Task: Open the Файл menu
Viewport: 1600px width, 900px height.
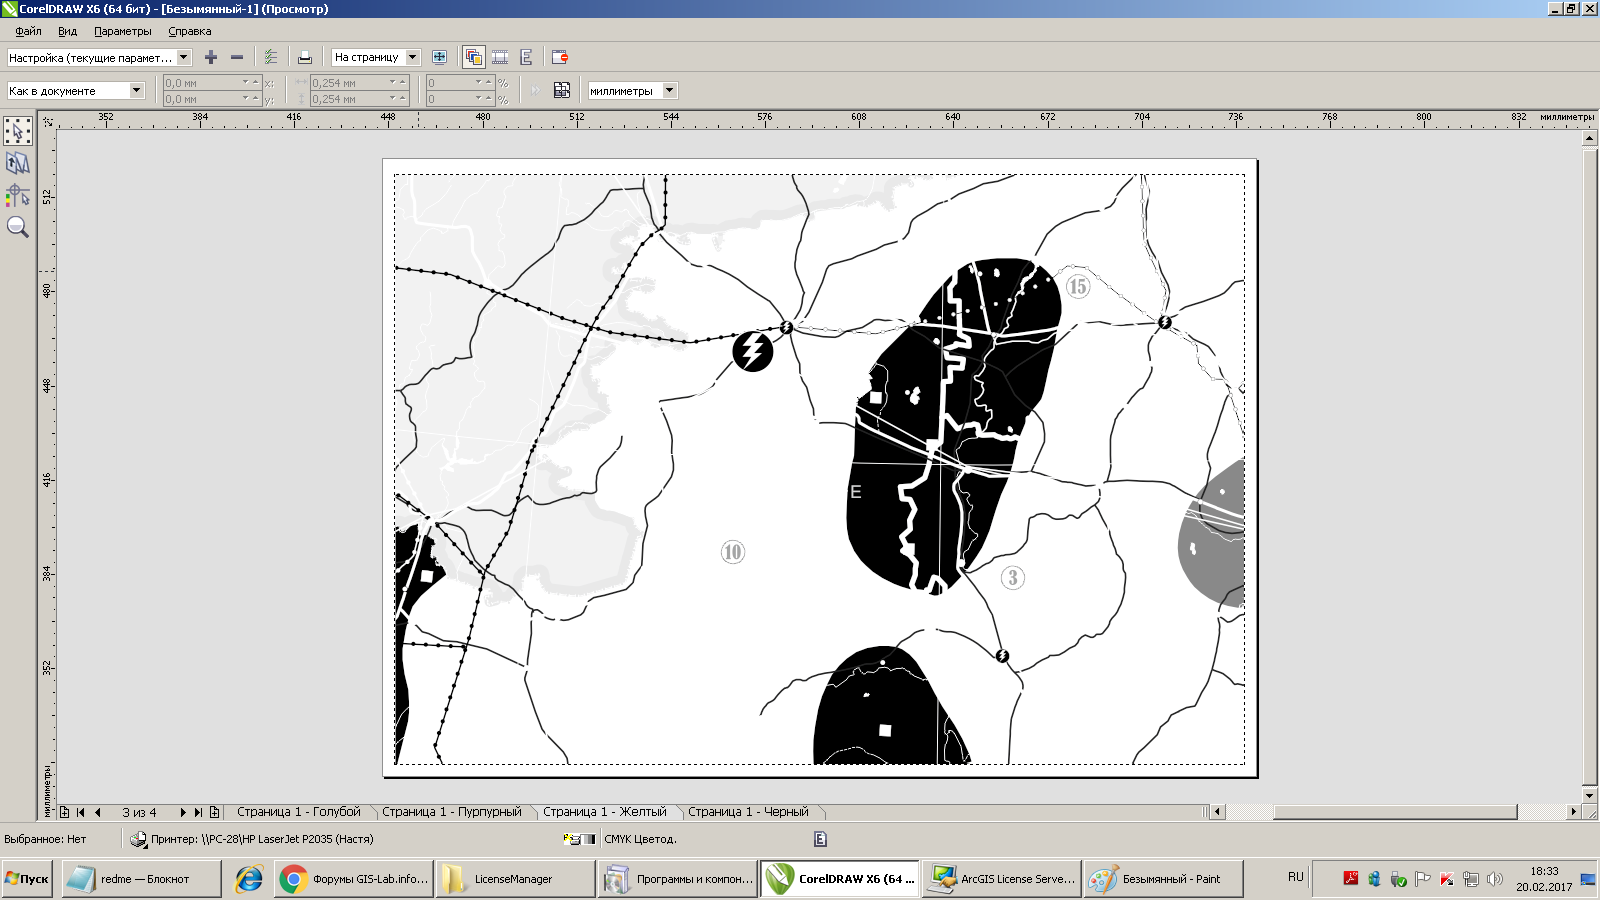Action: click(28, 31)
